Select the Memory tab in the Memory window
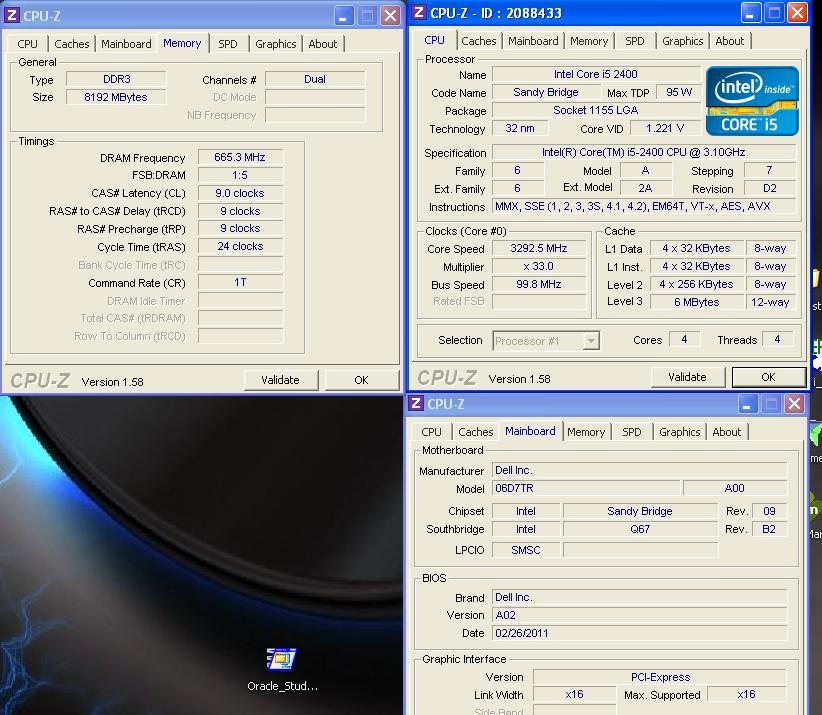This screenshot has width=822, height=715. (x=182, y=43)
